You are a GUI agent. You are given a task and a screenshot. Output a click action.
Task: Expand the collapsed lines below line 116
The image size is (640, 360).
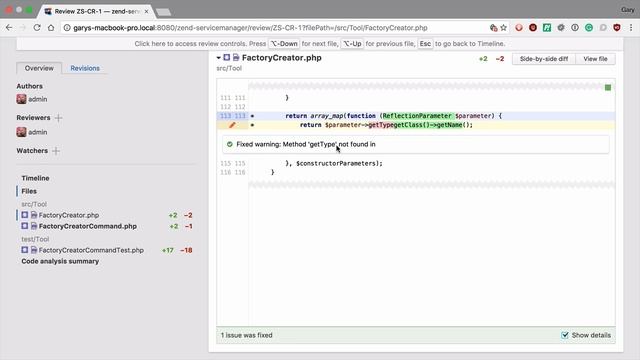coord(431,185)
